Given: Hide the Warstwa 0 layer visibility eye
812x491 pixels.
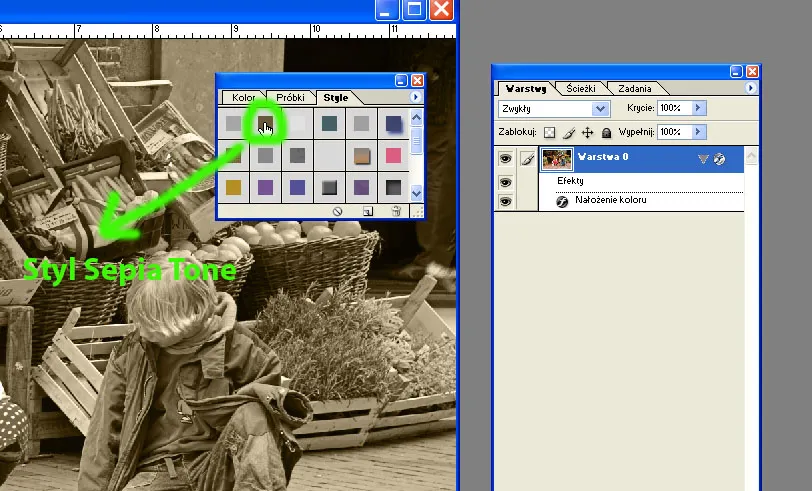Looking at the screenshot, I should click(x=505, y=158).
